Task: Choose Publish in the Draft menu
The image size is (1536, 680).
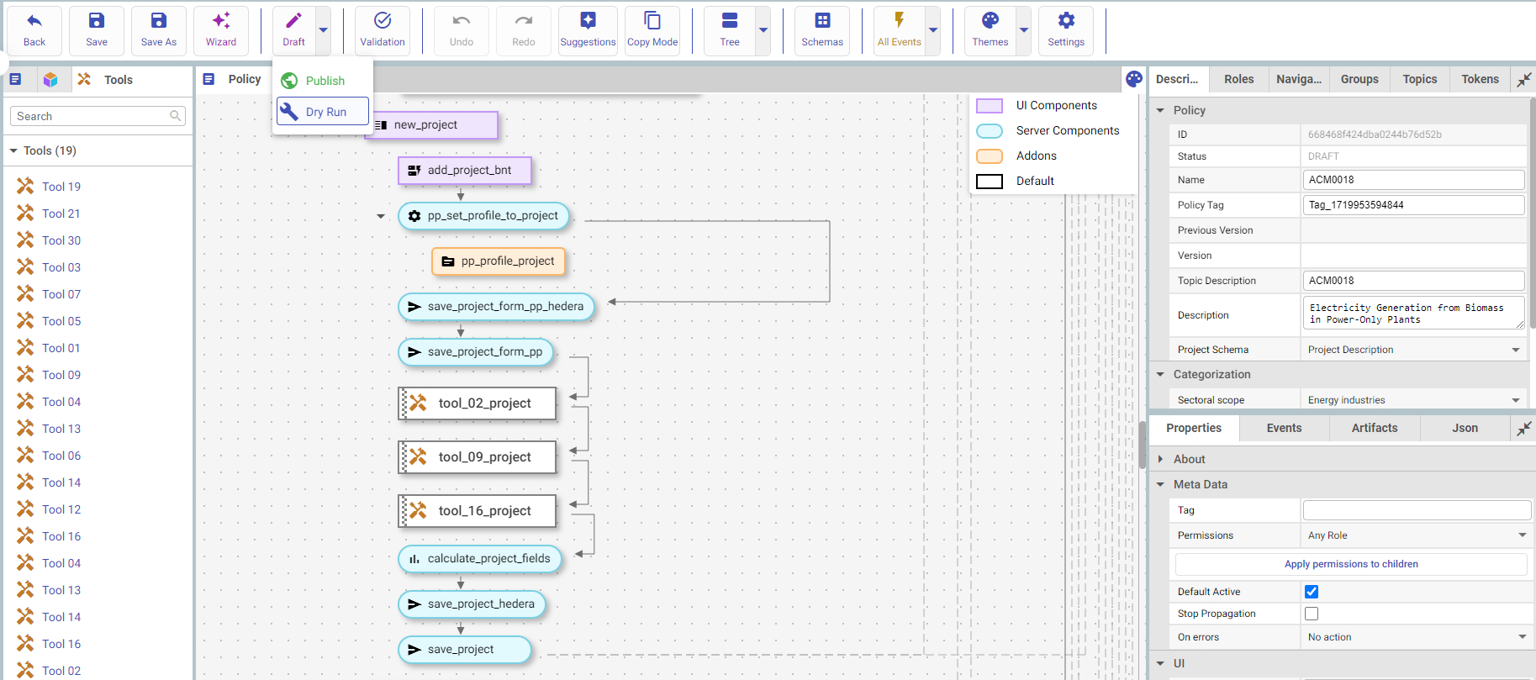Action: [x=323, y=81]
